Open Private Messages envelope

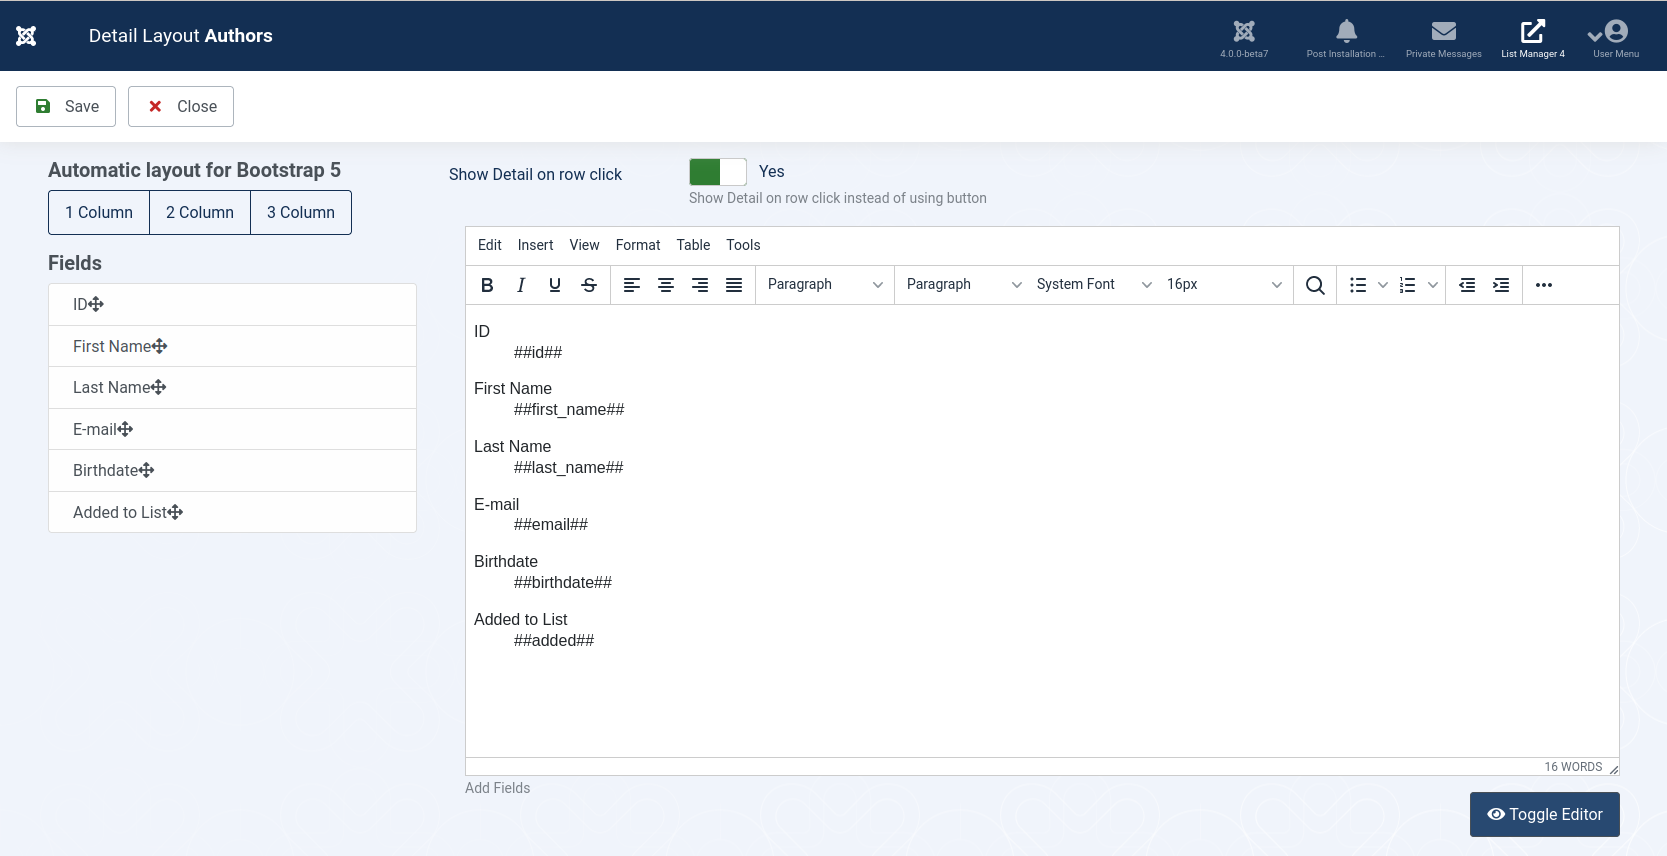[1443, 38]
